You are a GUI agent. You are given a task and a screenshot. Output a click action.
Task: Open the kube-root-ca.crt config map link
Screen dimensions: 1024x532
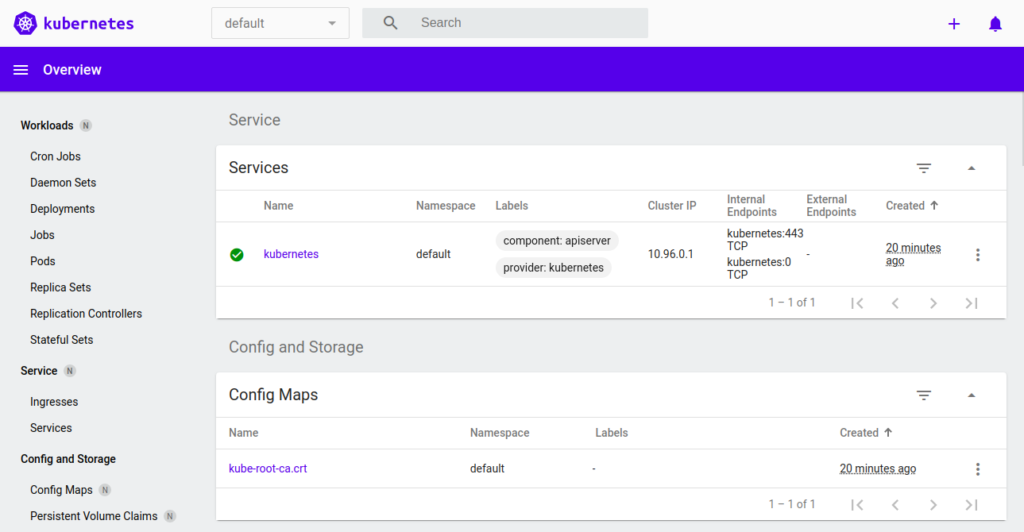click(x=268, y=469)
